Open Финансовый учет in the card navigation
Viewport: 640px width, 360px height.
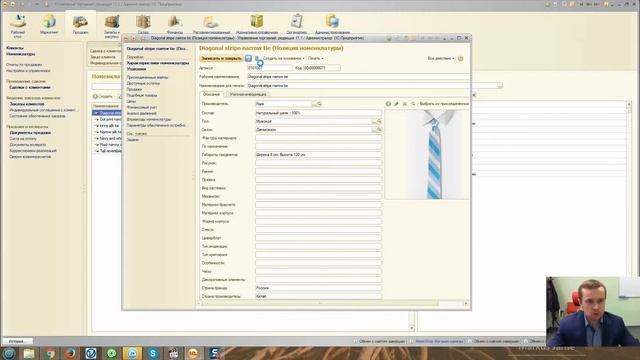(x=142, y=107)
